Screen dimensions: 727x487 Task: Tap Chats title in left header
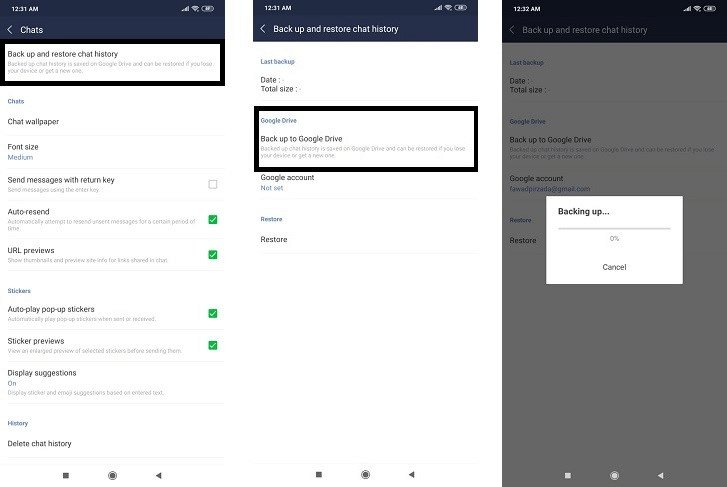click(x=32, y=30)
